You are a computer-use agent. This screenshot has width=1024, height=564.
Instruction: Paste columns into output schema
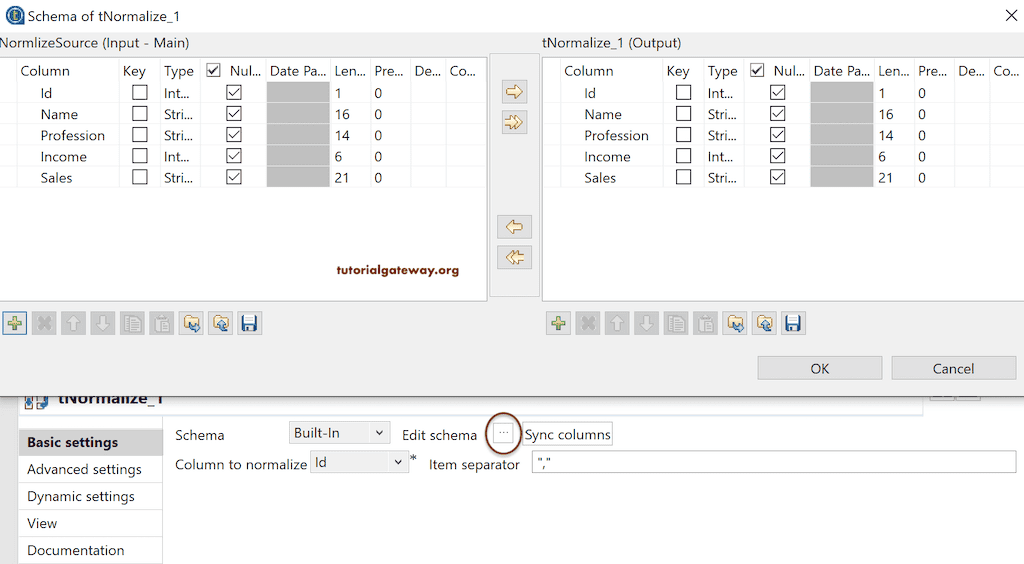coord(705,323)
